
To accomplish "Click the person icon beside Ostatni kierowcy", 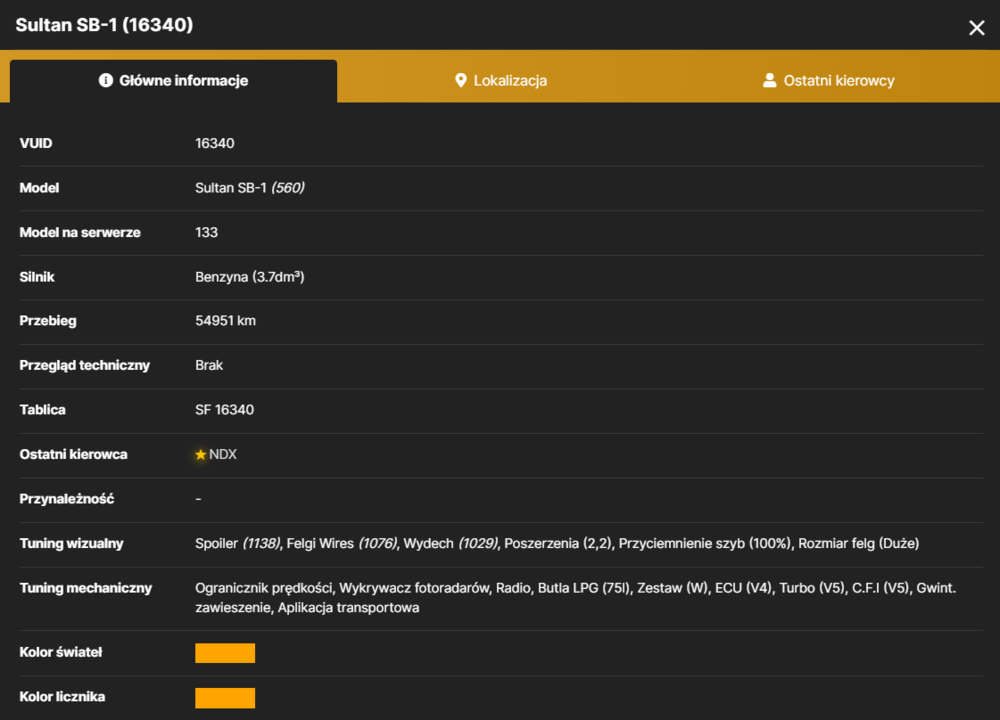I will tap(770, 80).
